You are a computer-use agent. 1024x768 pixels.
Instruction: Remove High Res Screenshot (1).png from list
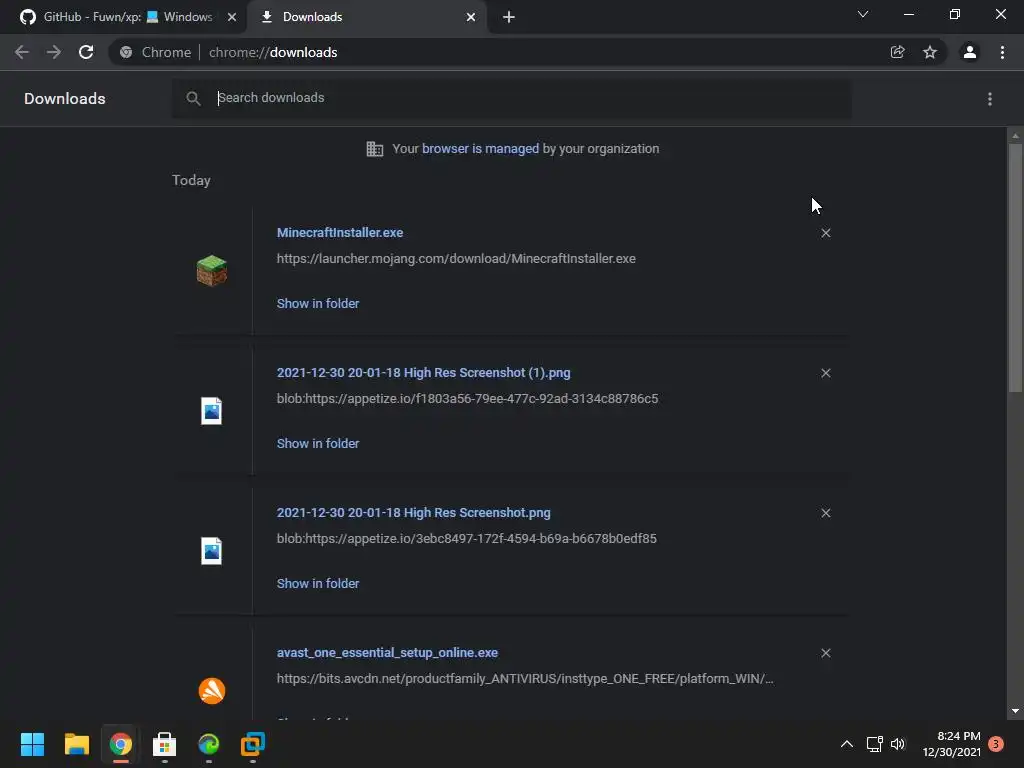825,373
